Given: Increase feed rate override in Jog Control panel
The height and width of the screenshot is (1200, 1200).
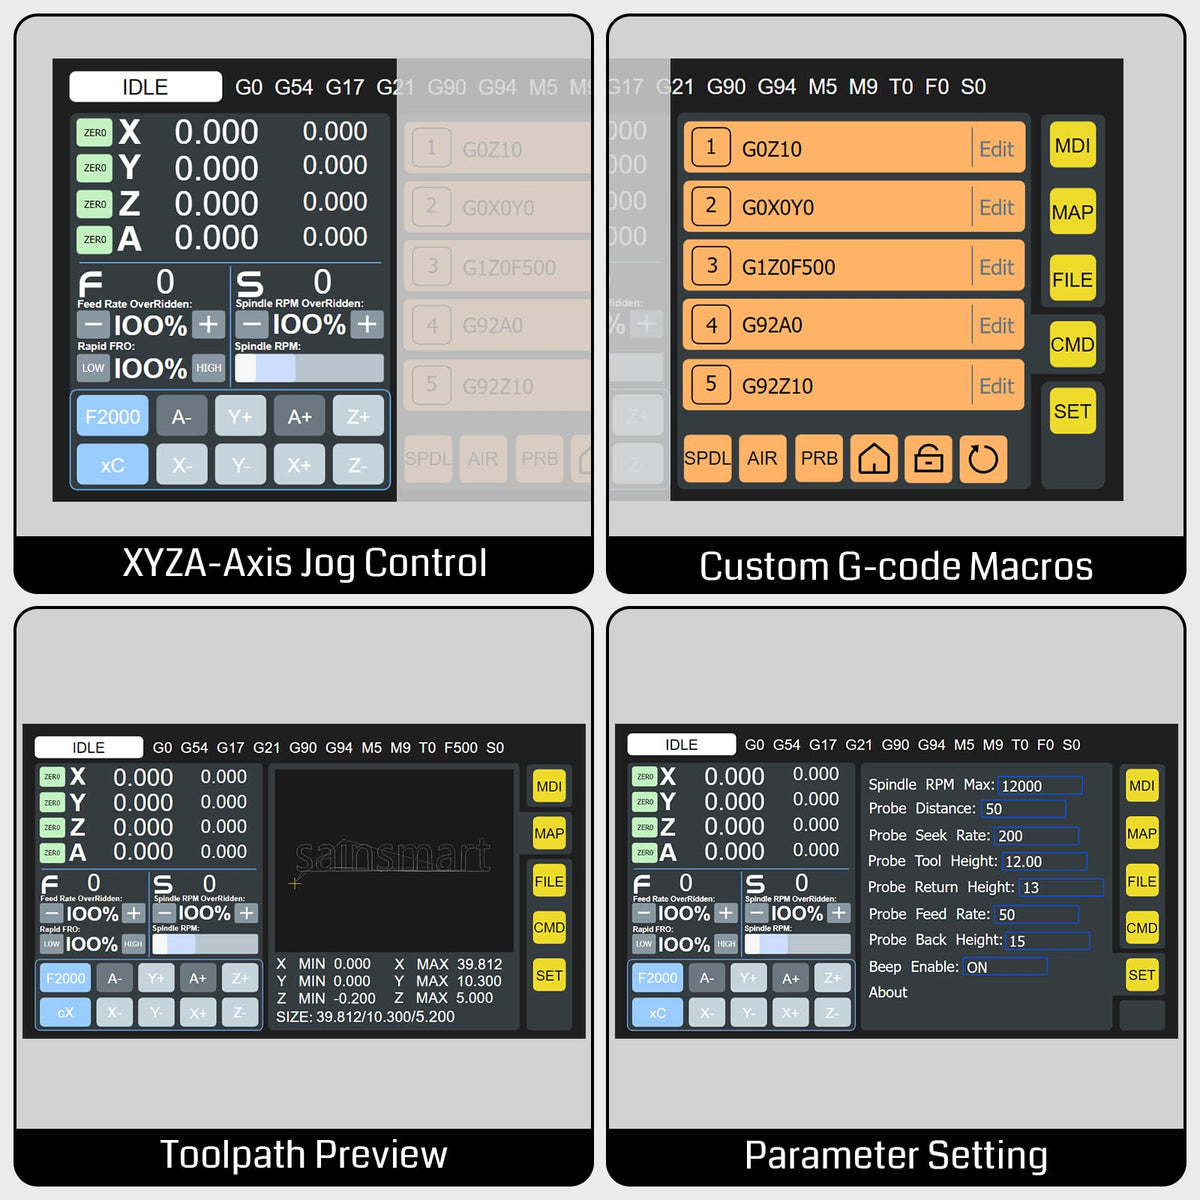Looking at the screenshot, I should tap(208, 325).
